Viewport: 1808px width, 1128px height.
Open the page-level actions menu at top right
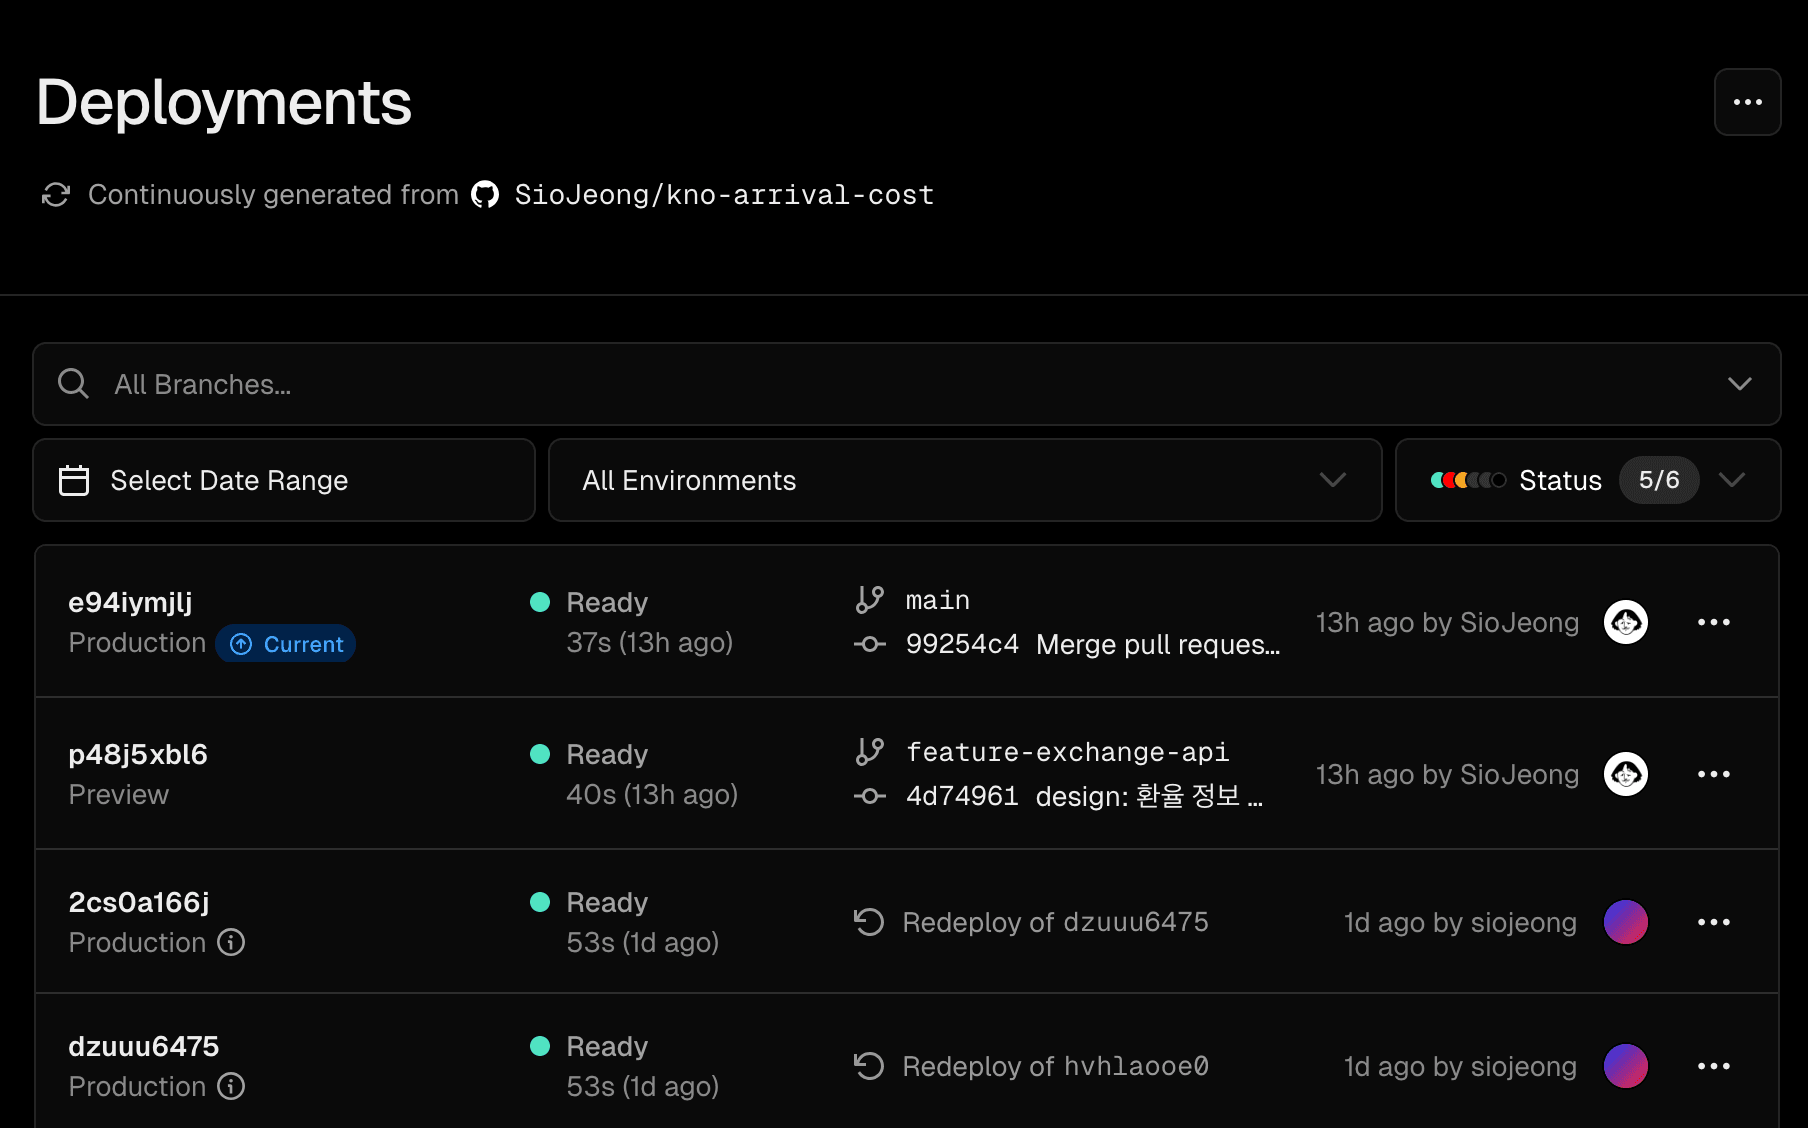(1747, 101)
